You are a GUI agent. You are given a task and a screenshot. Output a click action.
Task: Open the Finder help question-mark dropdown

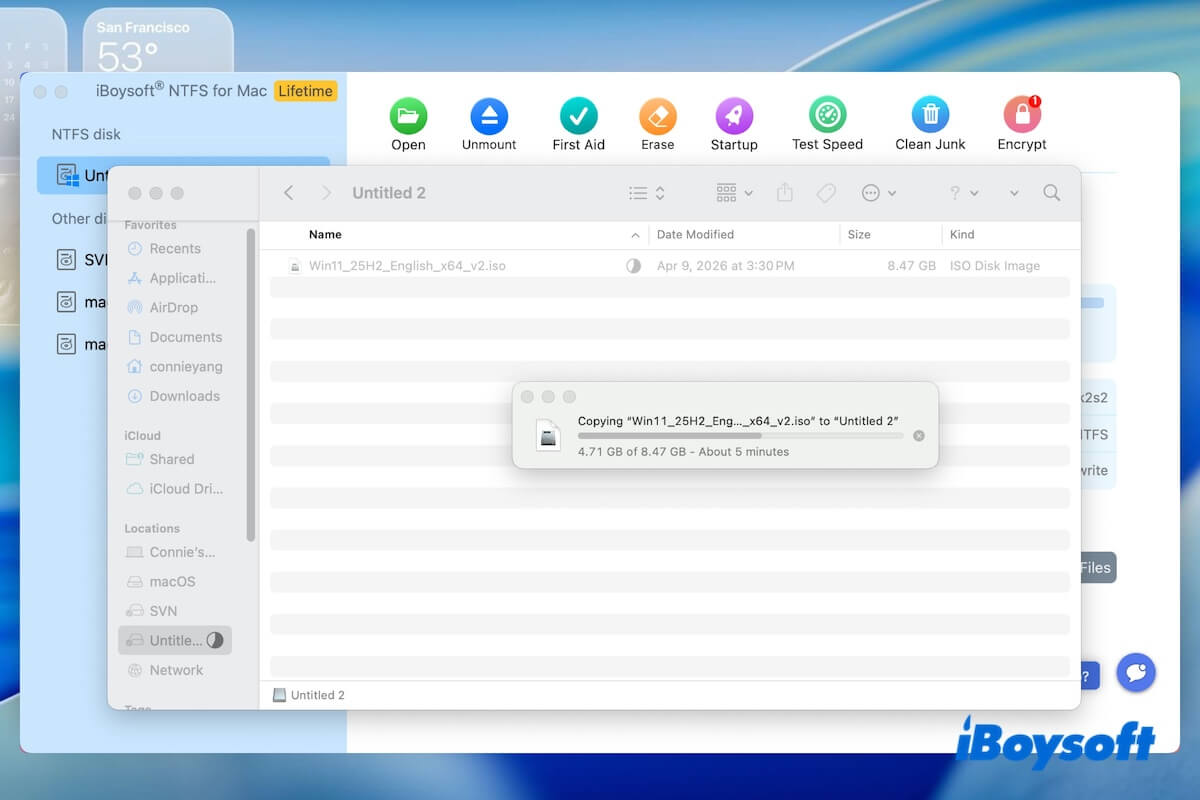[963, 193]
